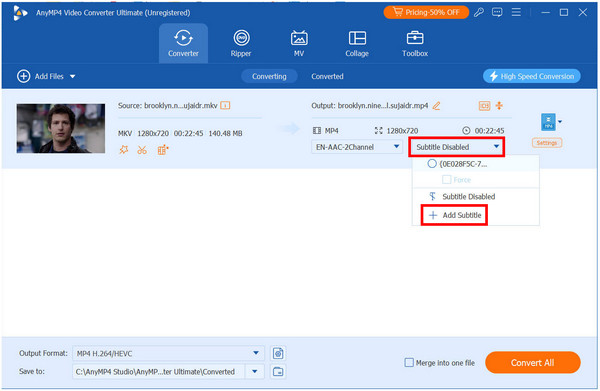Viewport: 600px width, 391px height.
Task: Open the Enhance video icon
Action: tap(163, 150)
